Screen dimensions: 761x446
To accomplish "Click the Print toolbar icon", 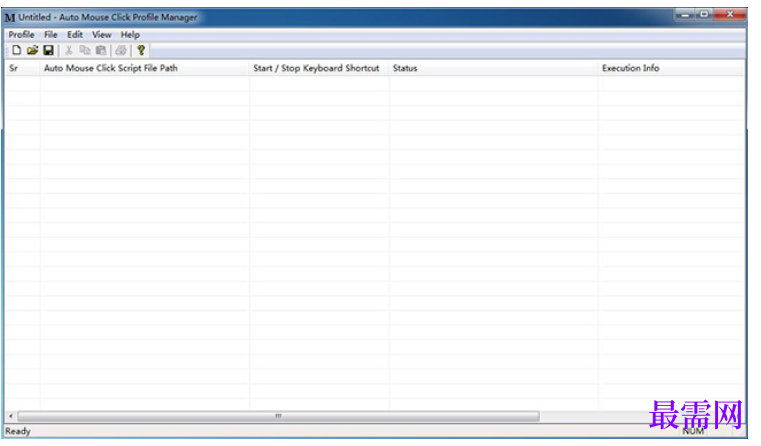I will pos(121,50).
